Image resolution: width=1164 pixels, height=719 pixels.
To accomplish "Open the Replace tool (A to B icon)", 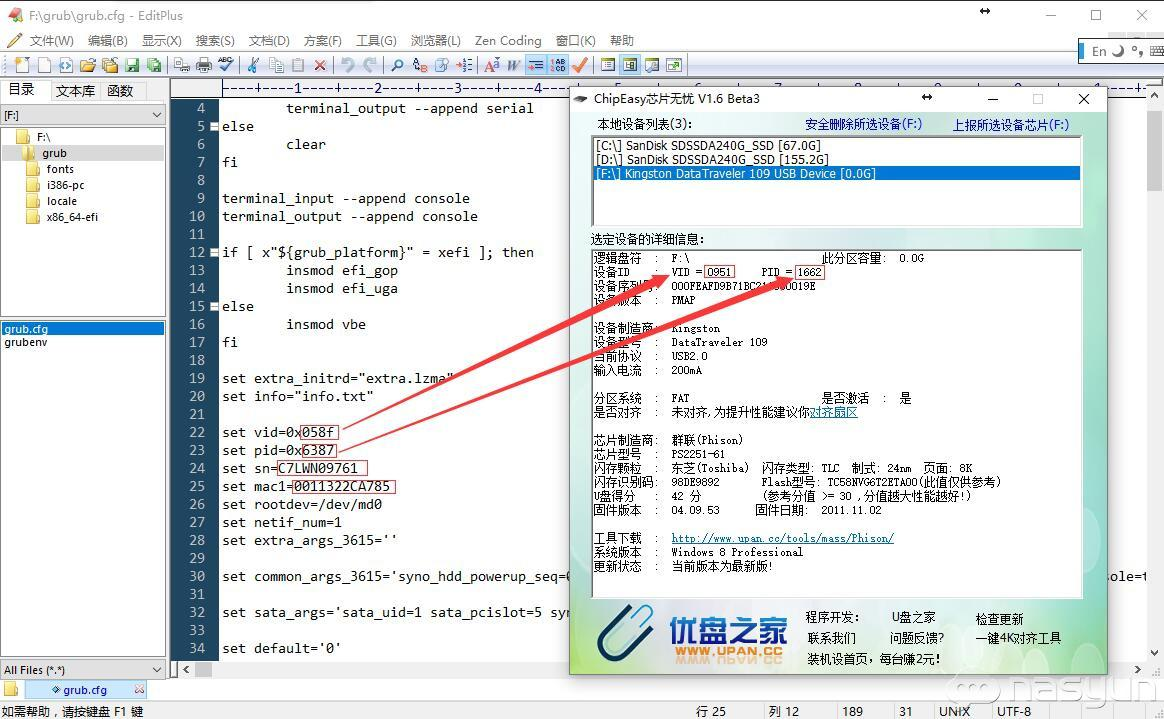I will coord(419,65).
